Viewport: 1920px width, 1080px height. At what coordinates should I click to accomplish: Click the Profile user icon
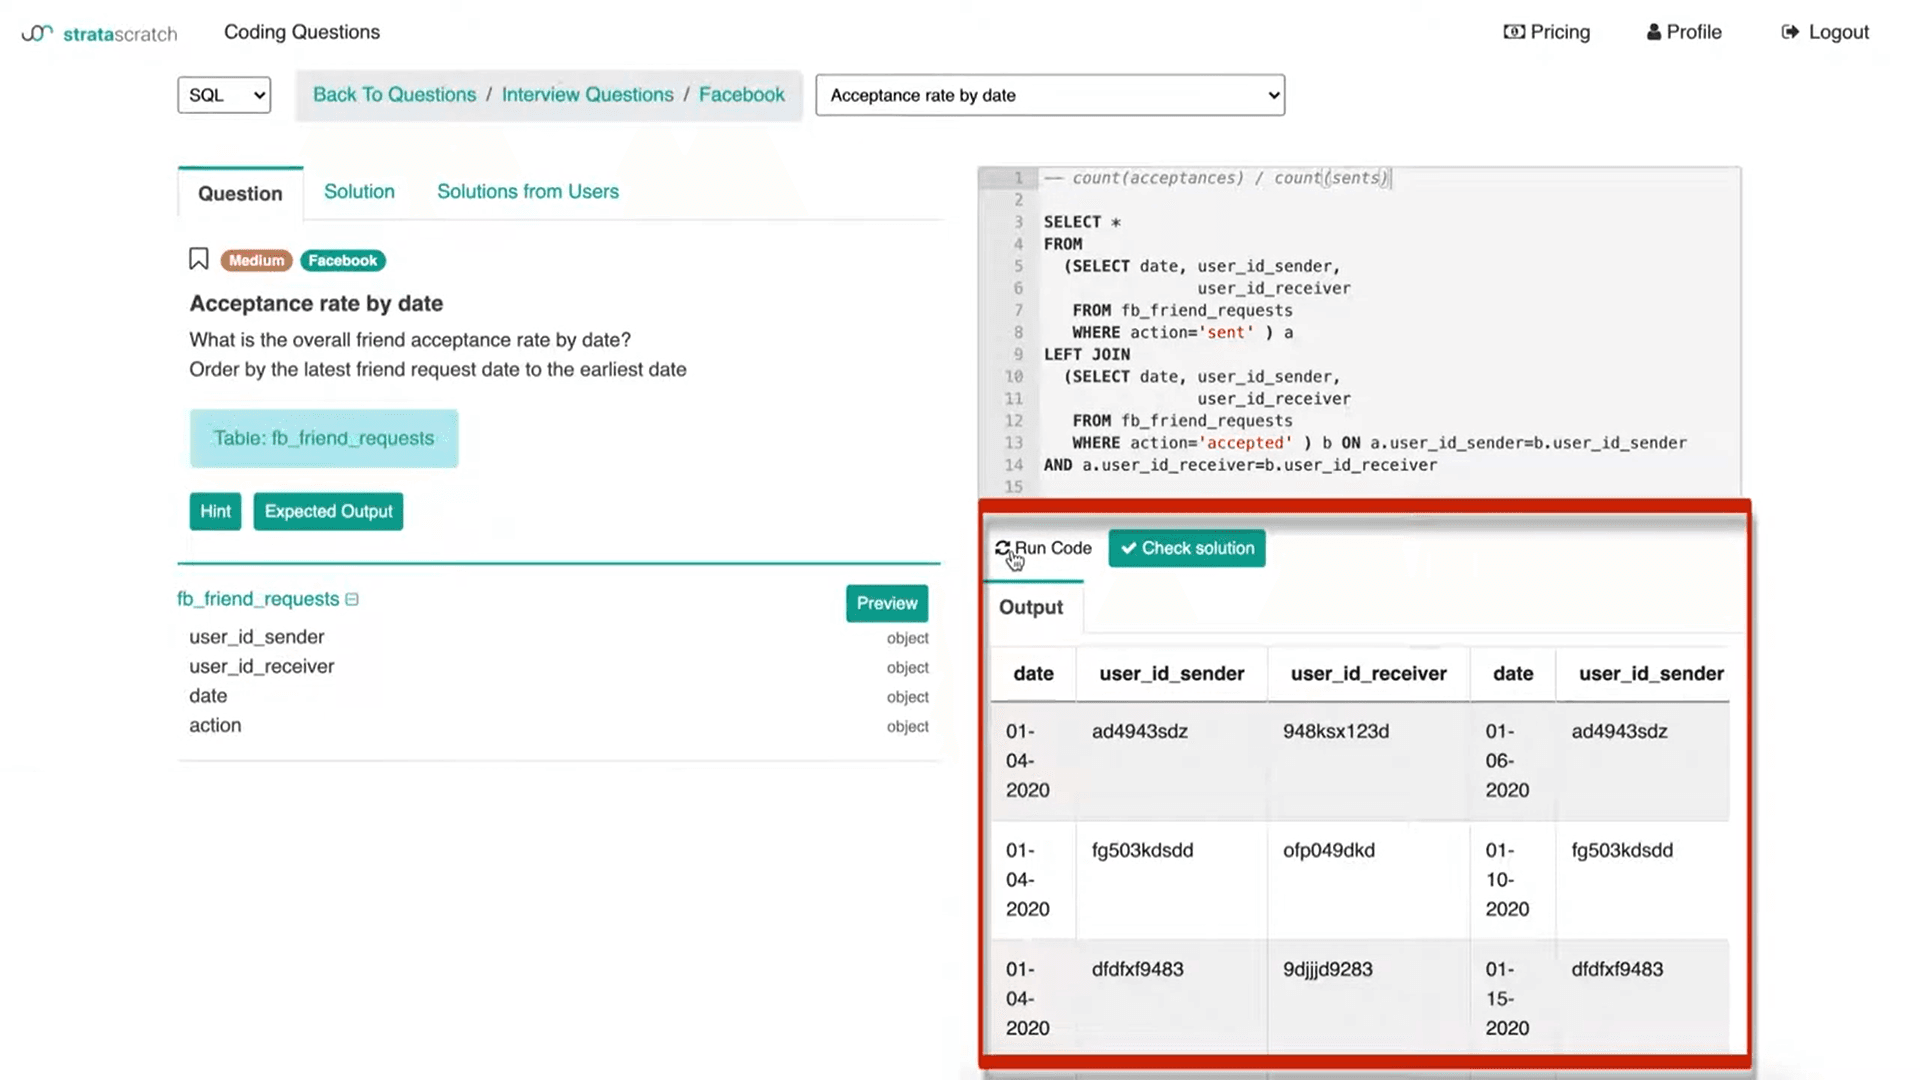tap(1653, 32)
